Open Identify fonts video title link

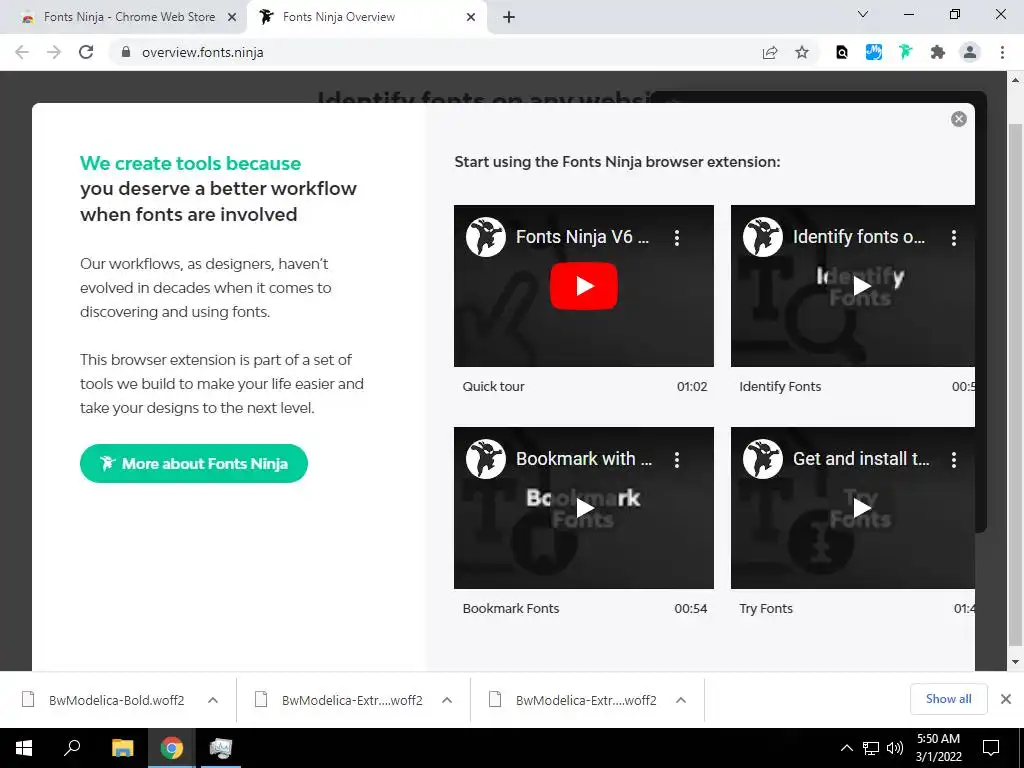pos(859,236)
